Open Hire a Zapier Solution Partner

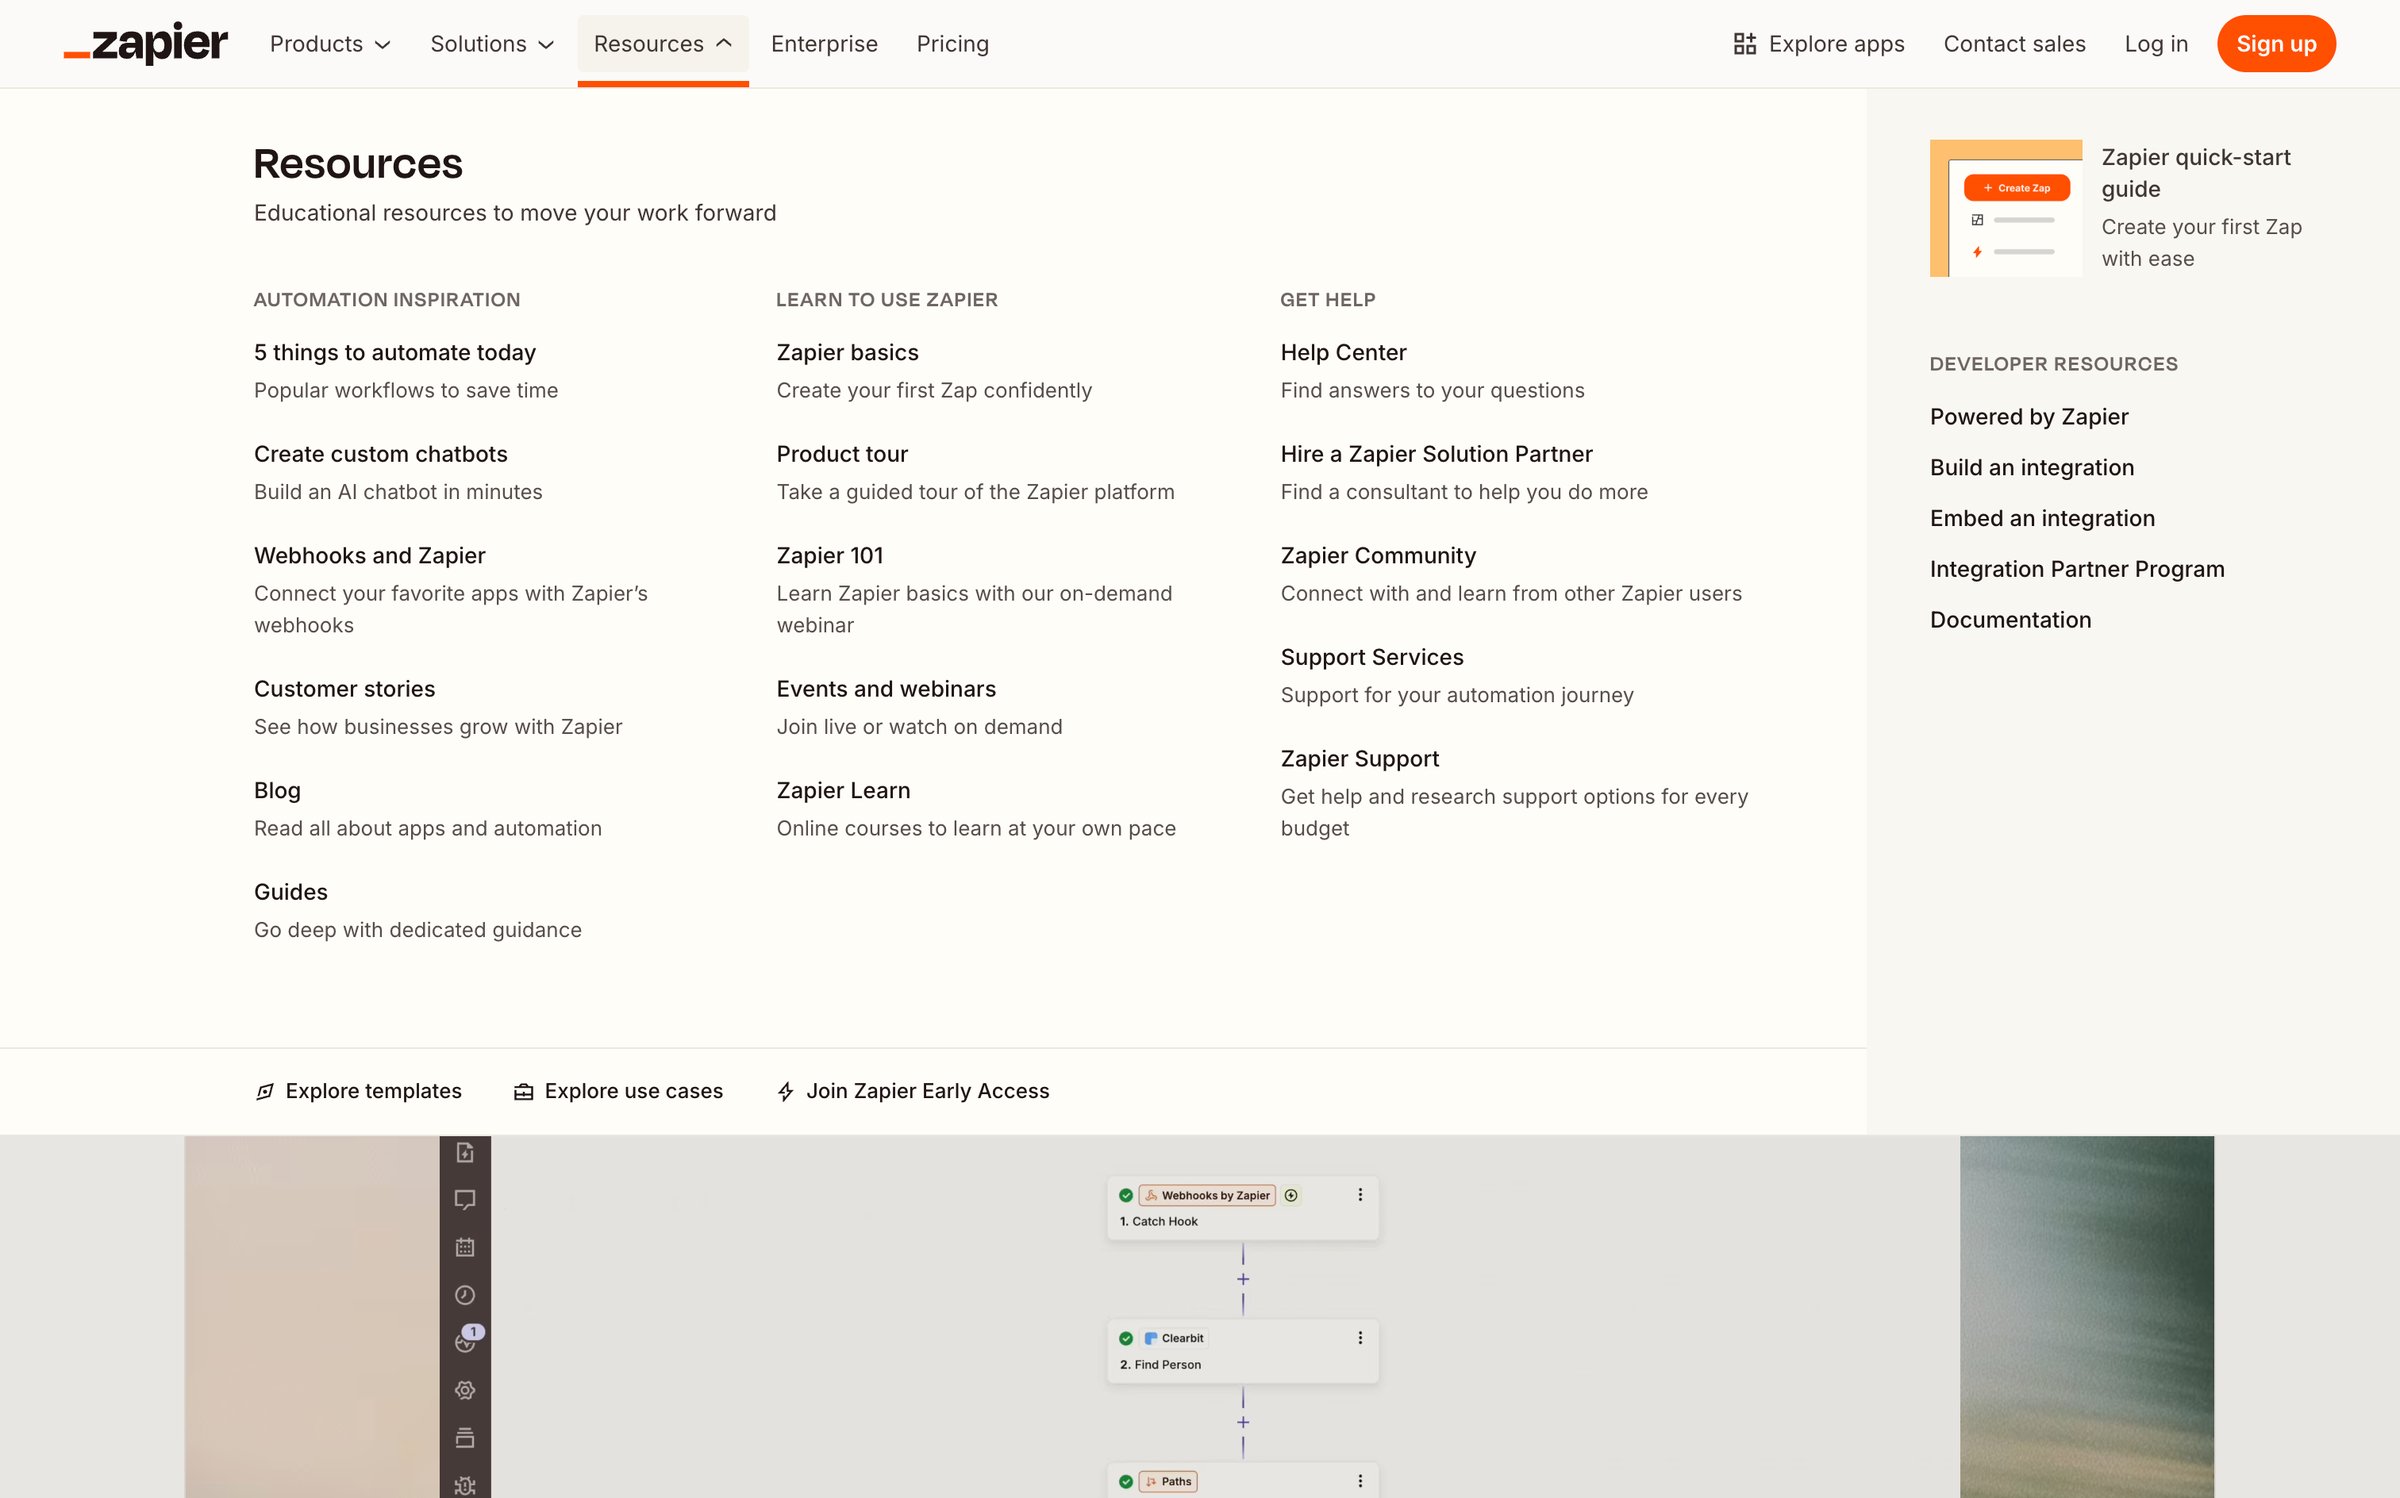coord(1436,454)
